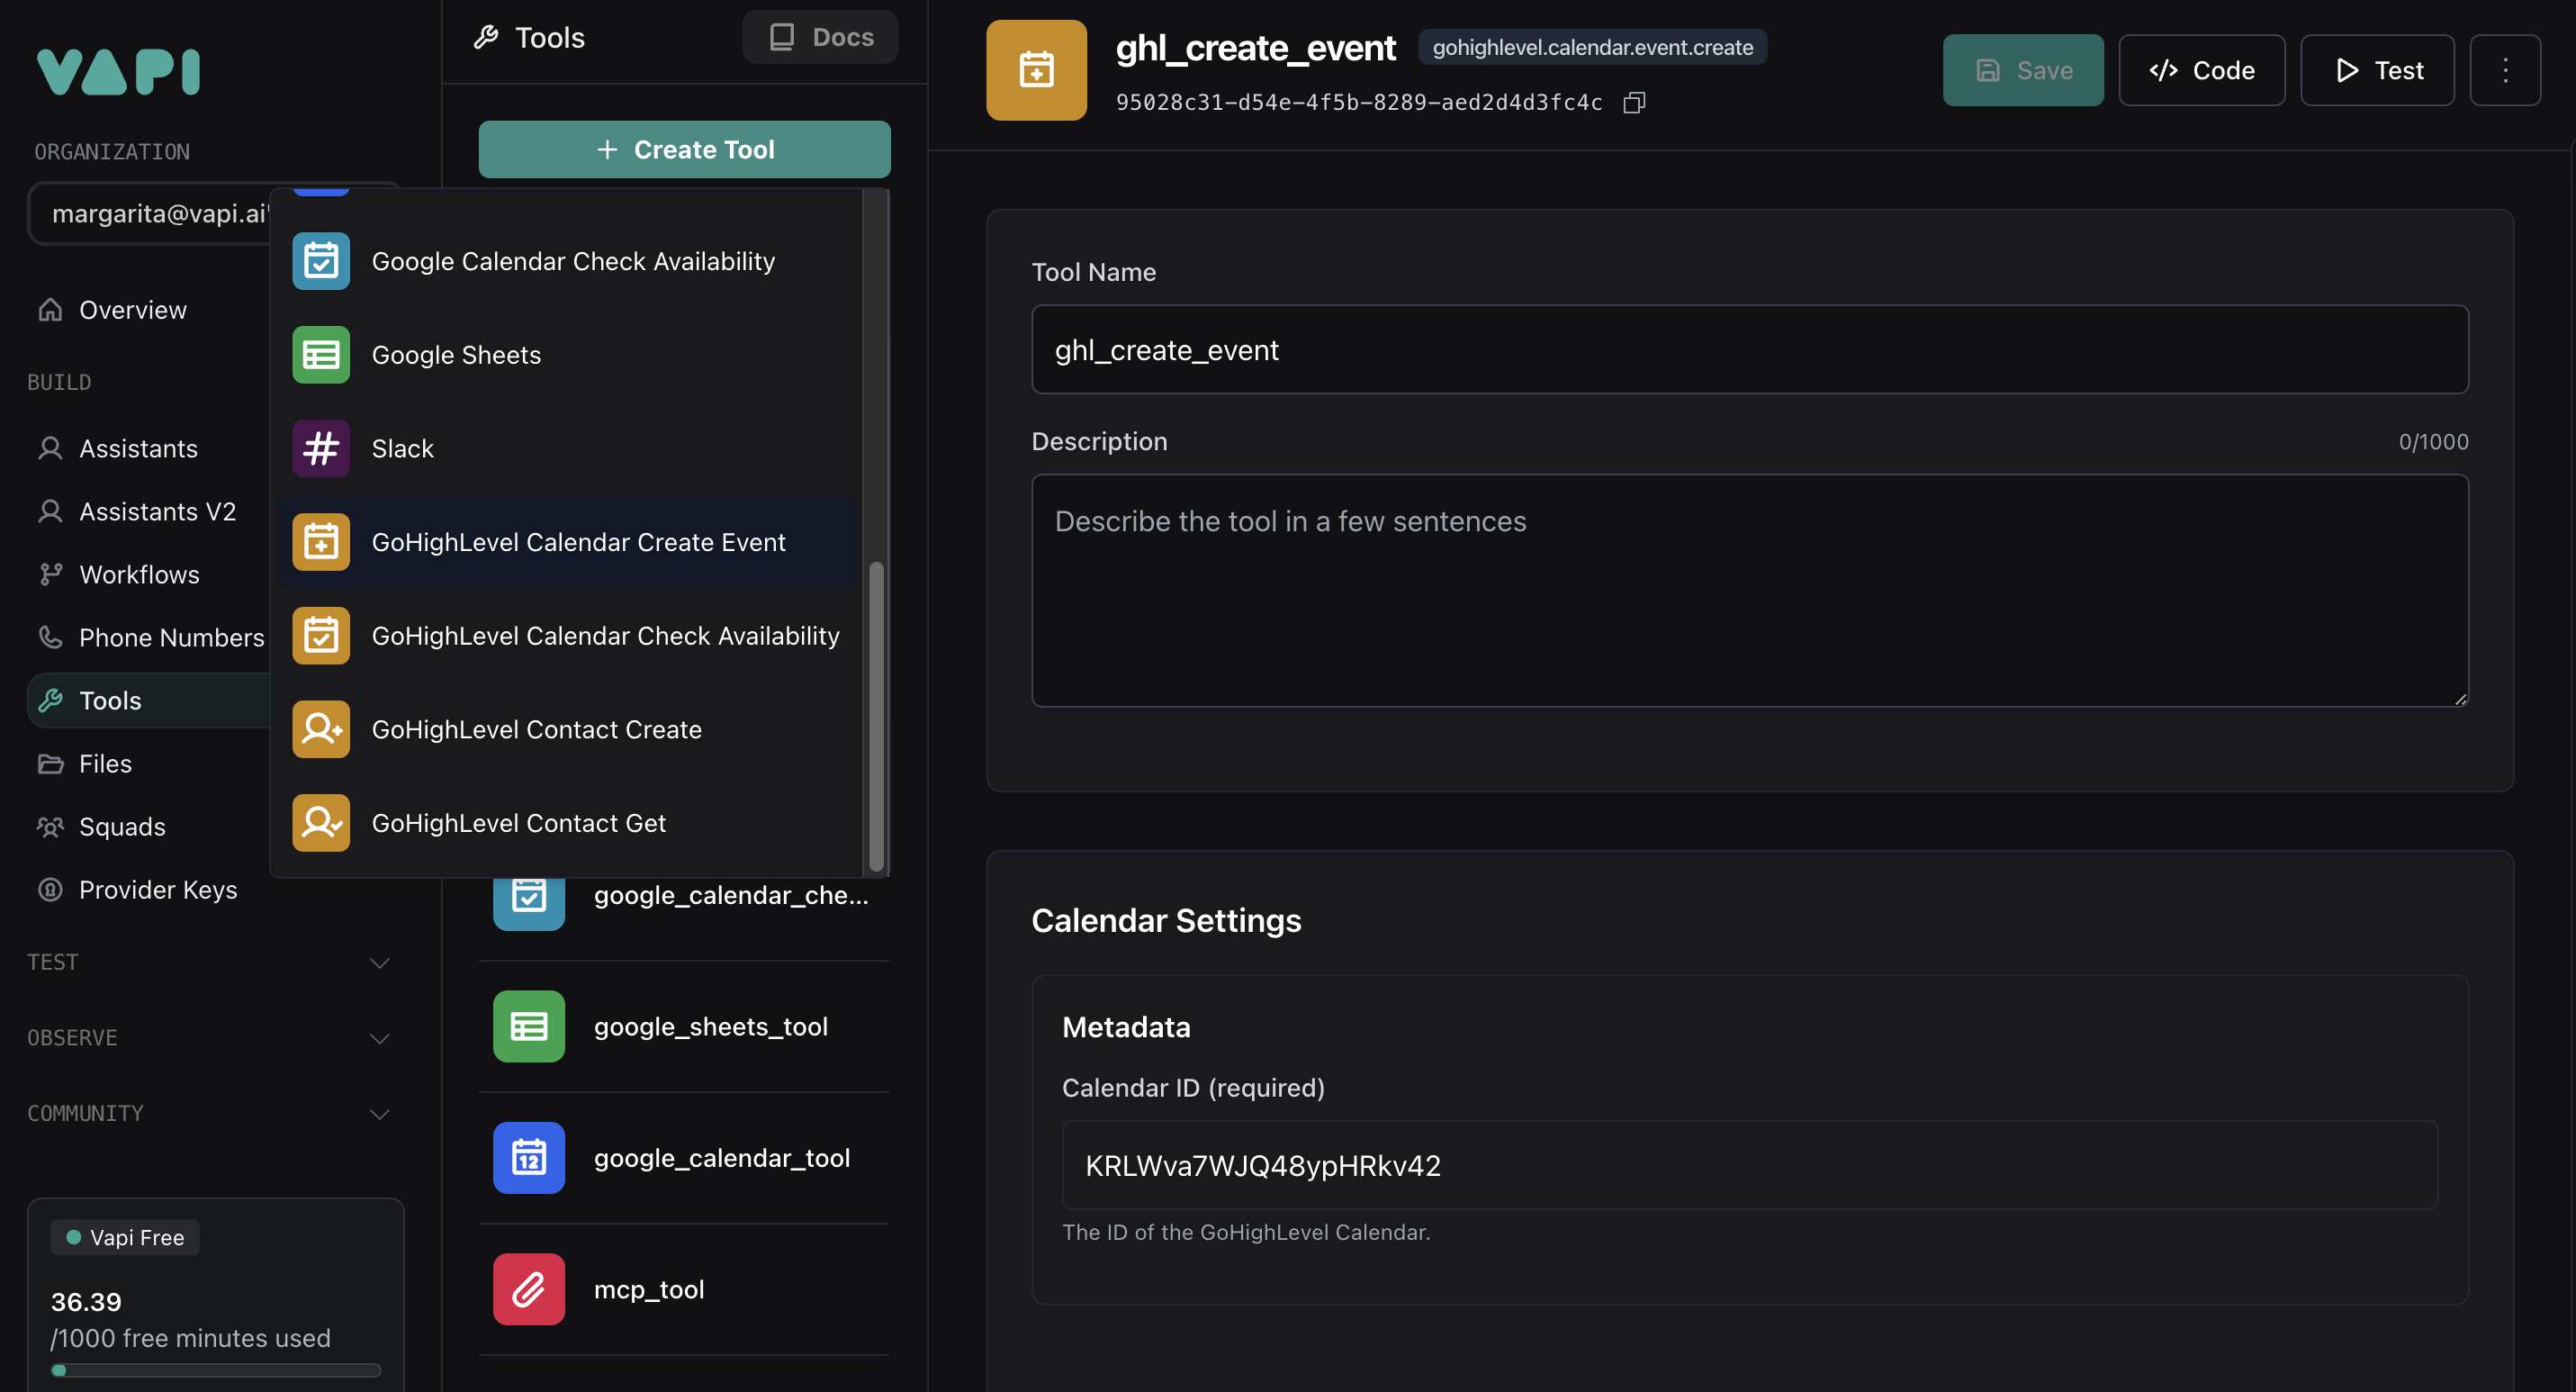Edit the Calendar ID field
Screen dimensions: 2576x1392
(x=1748, y=1165)
